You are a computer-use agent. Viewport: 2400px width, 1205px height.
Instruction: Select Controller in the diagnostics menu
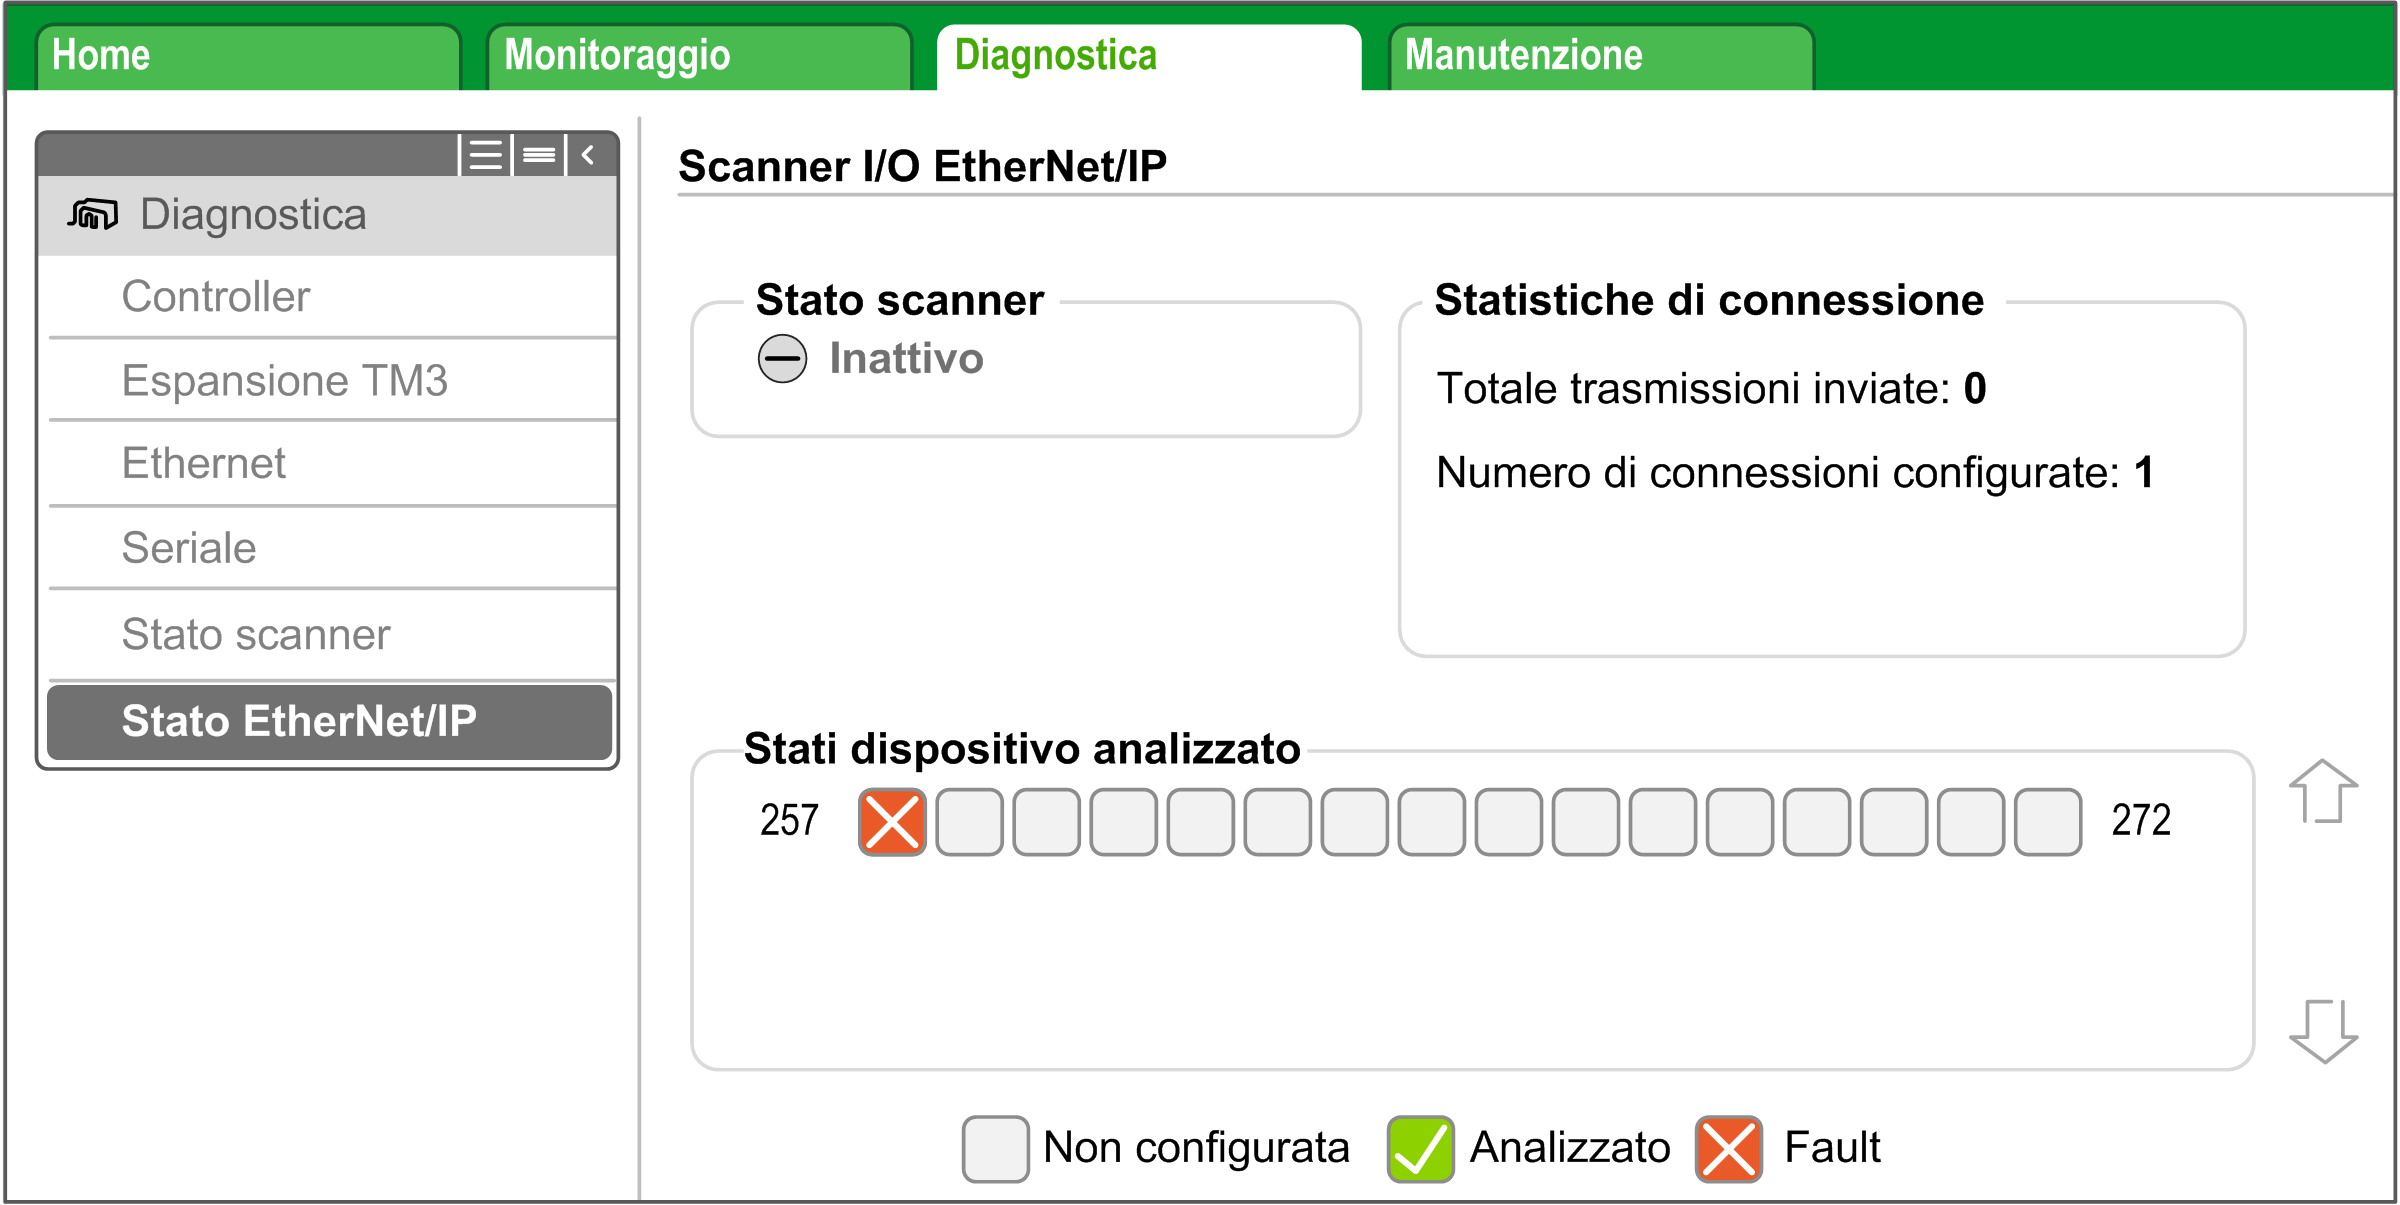tap(216, 297)
